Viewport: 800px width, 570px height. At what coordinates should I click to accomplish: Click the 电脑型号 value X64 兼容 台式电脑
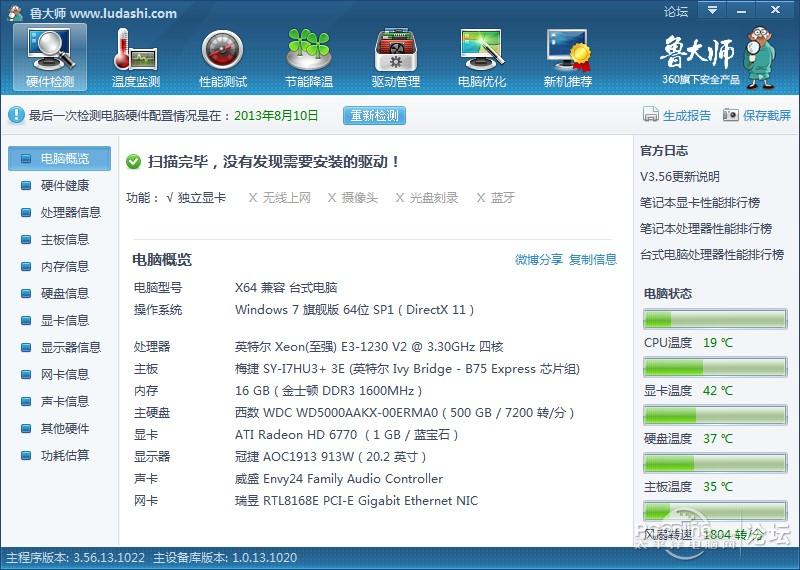(286, 288)
